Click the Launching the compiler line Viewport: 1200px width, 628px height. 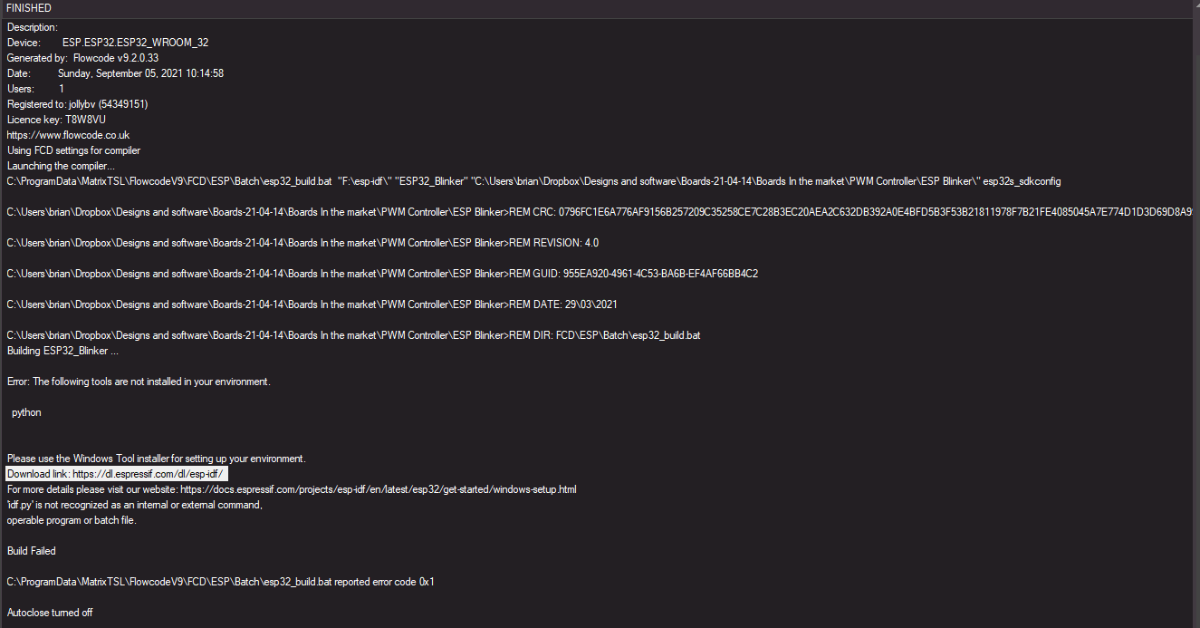[x=61, y=166]
